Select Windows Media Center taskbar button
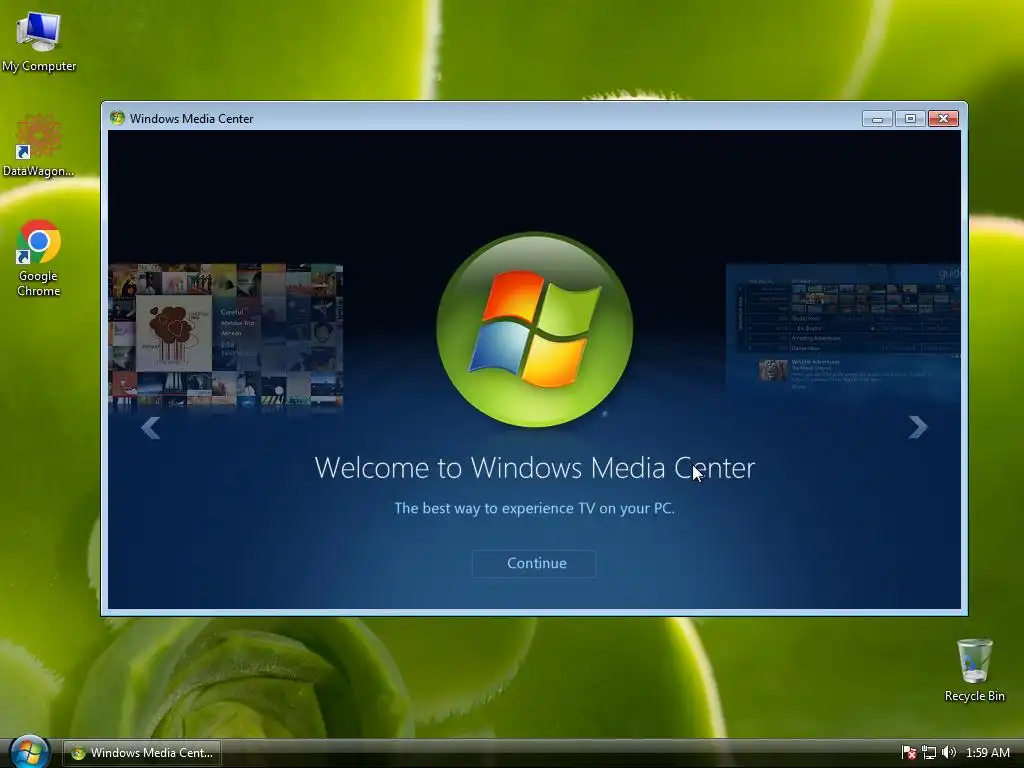The height and width of the screenshot is (768, 1024). 142,753
